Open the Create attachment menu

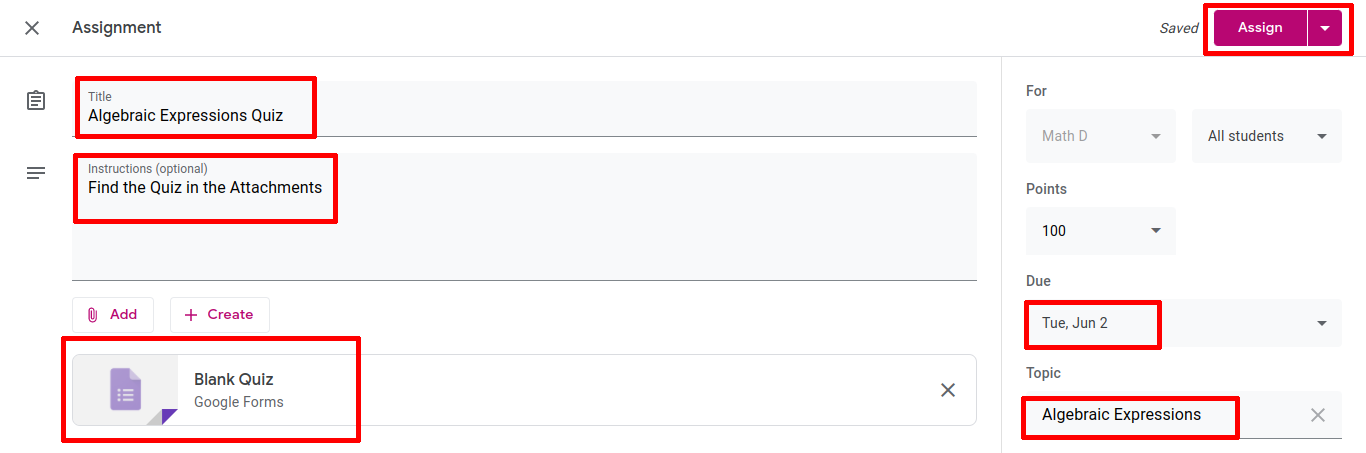(x=219, y=314)
